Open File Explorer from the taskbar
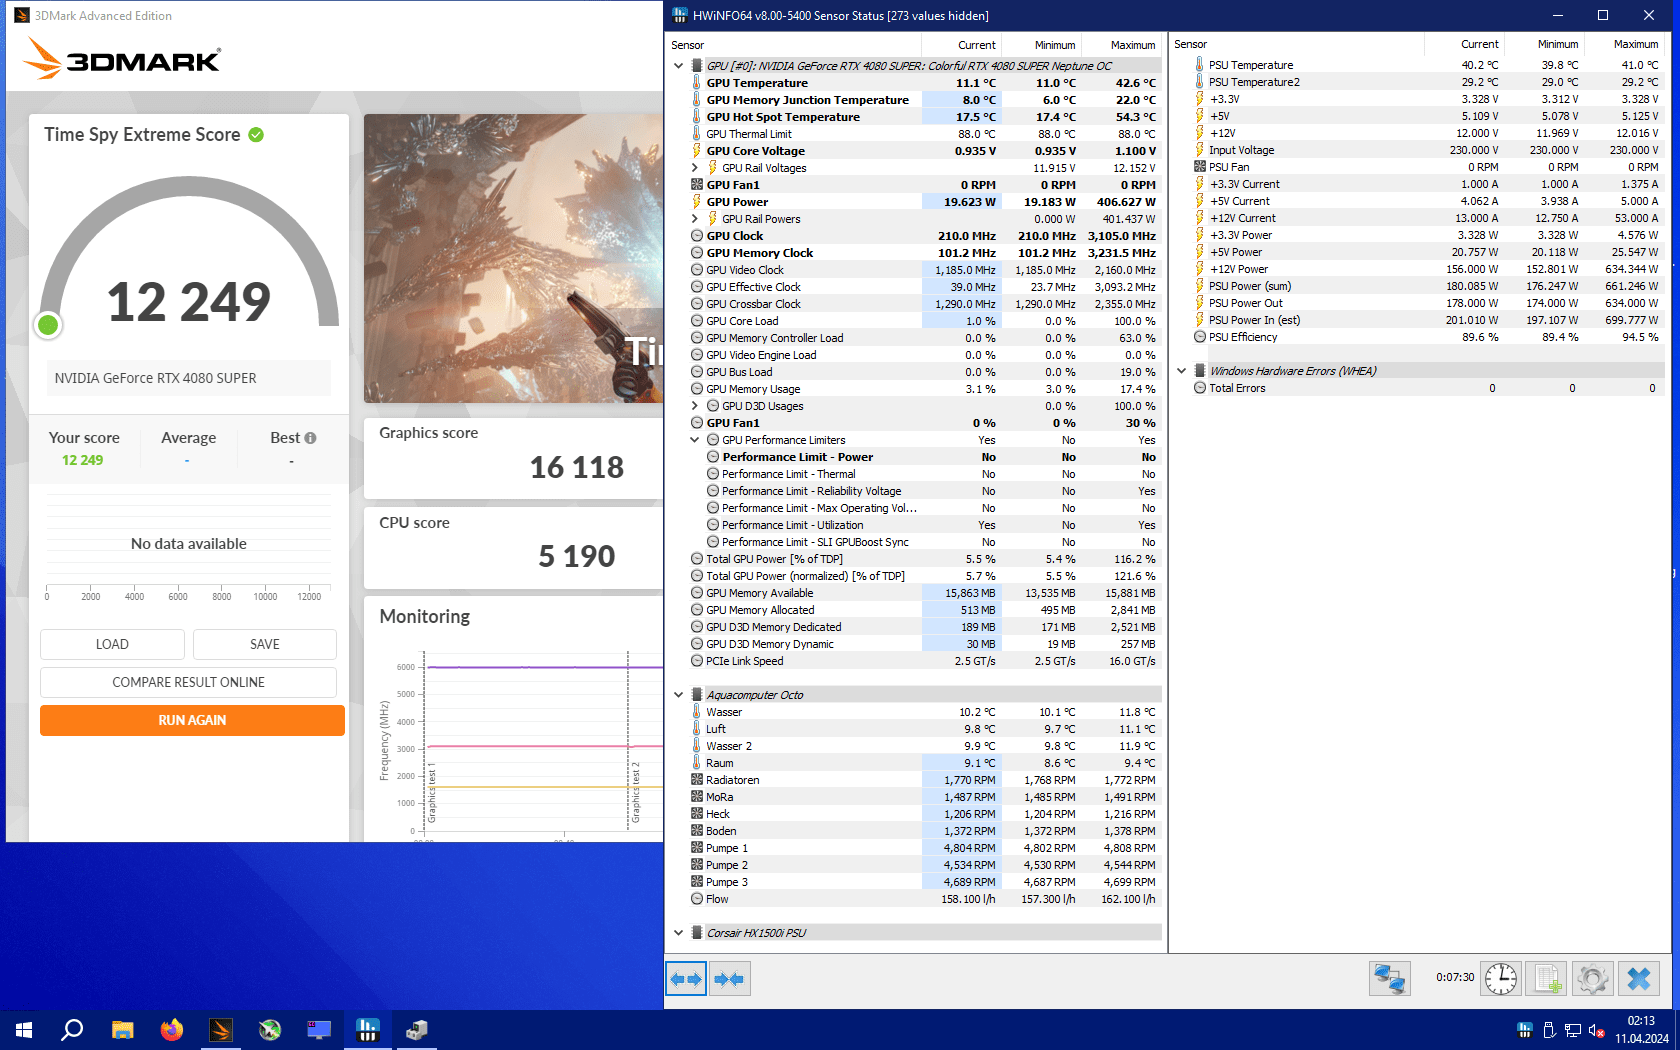The width and height of the screenshot is (1680, 1050). click(122, 1029)
